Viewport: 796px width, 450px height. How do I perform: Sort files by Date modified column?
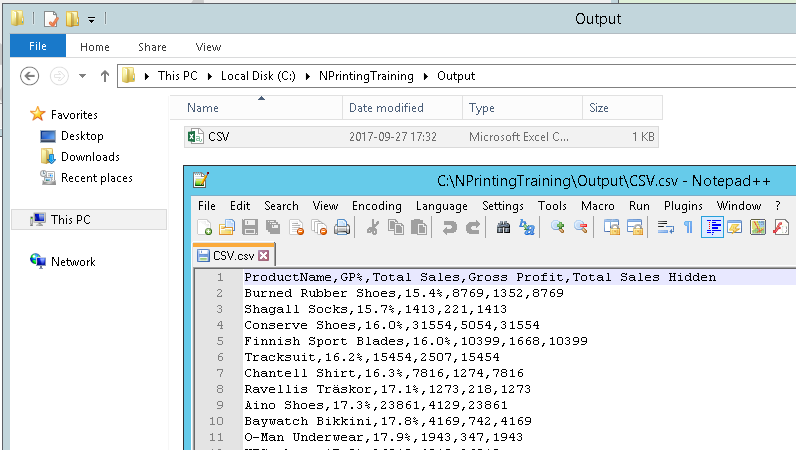[386, 108]
